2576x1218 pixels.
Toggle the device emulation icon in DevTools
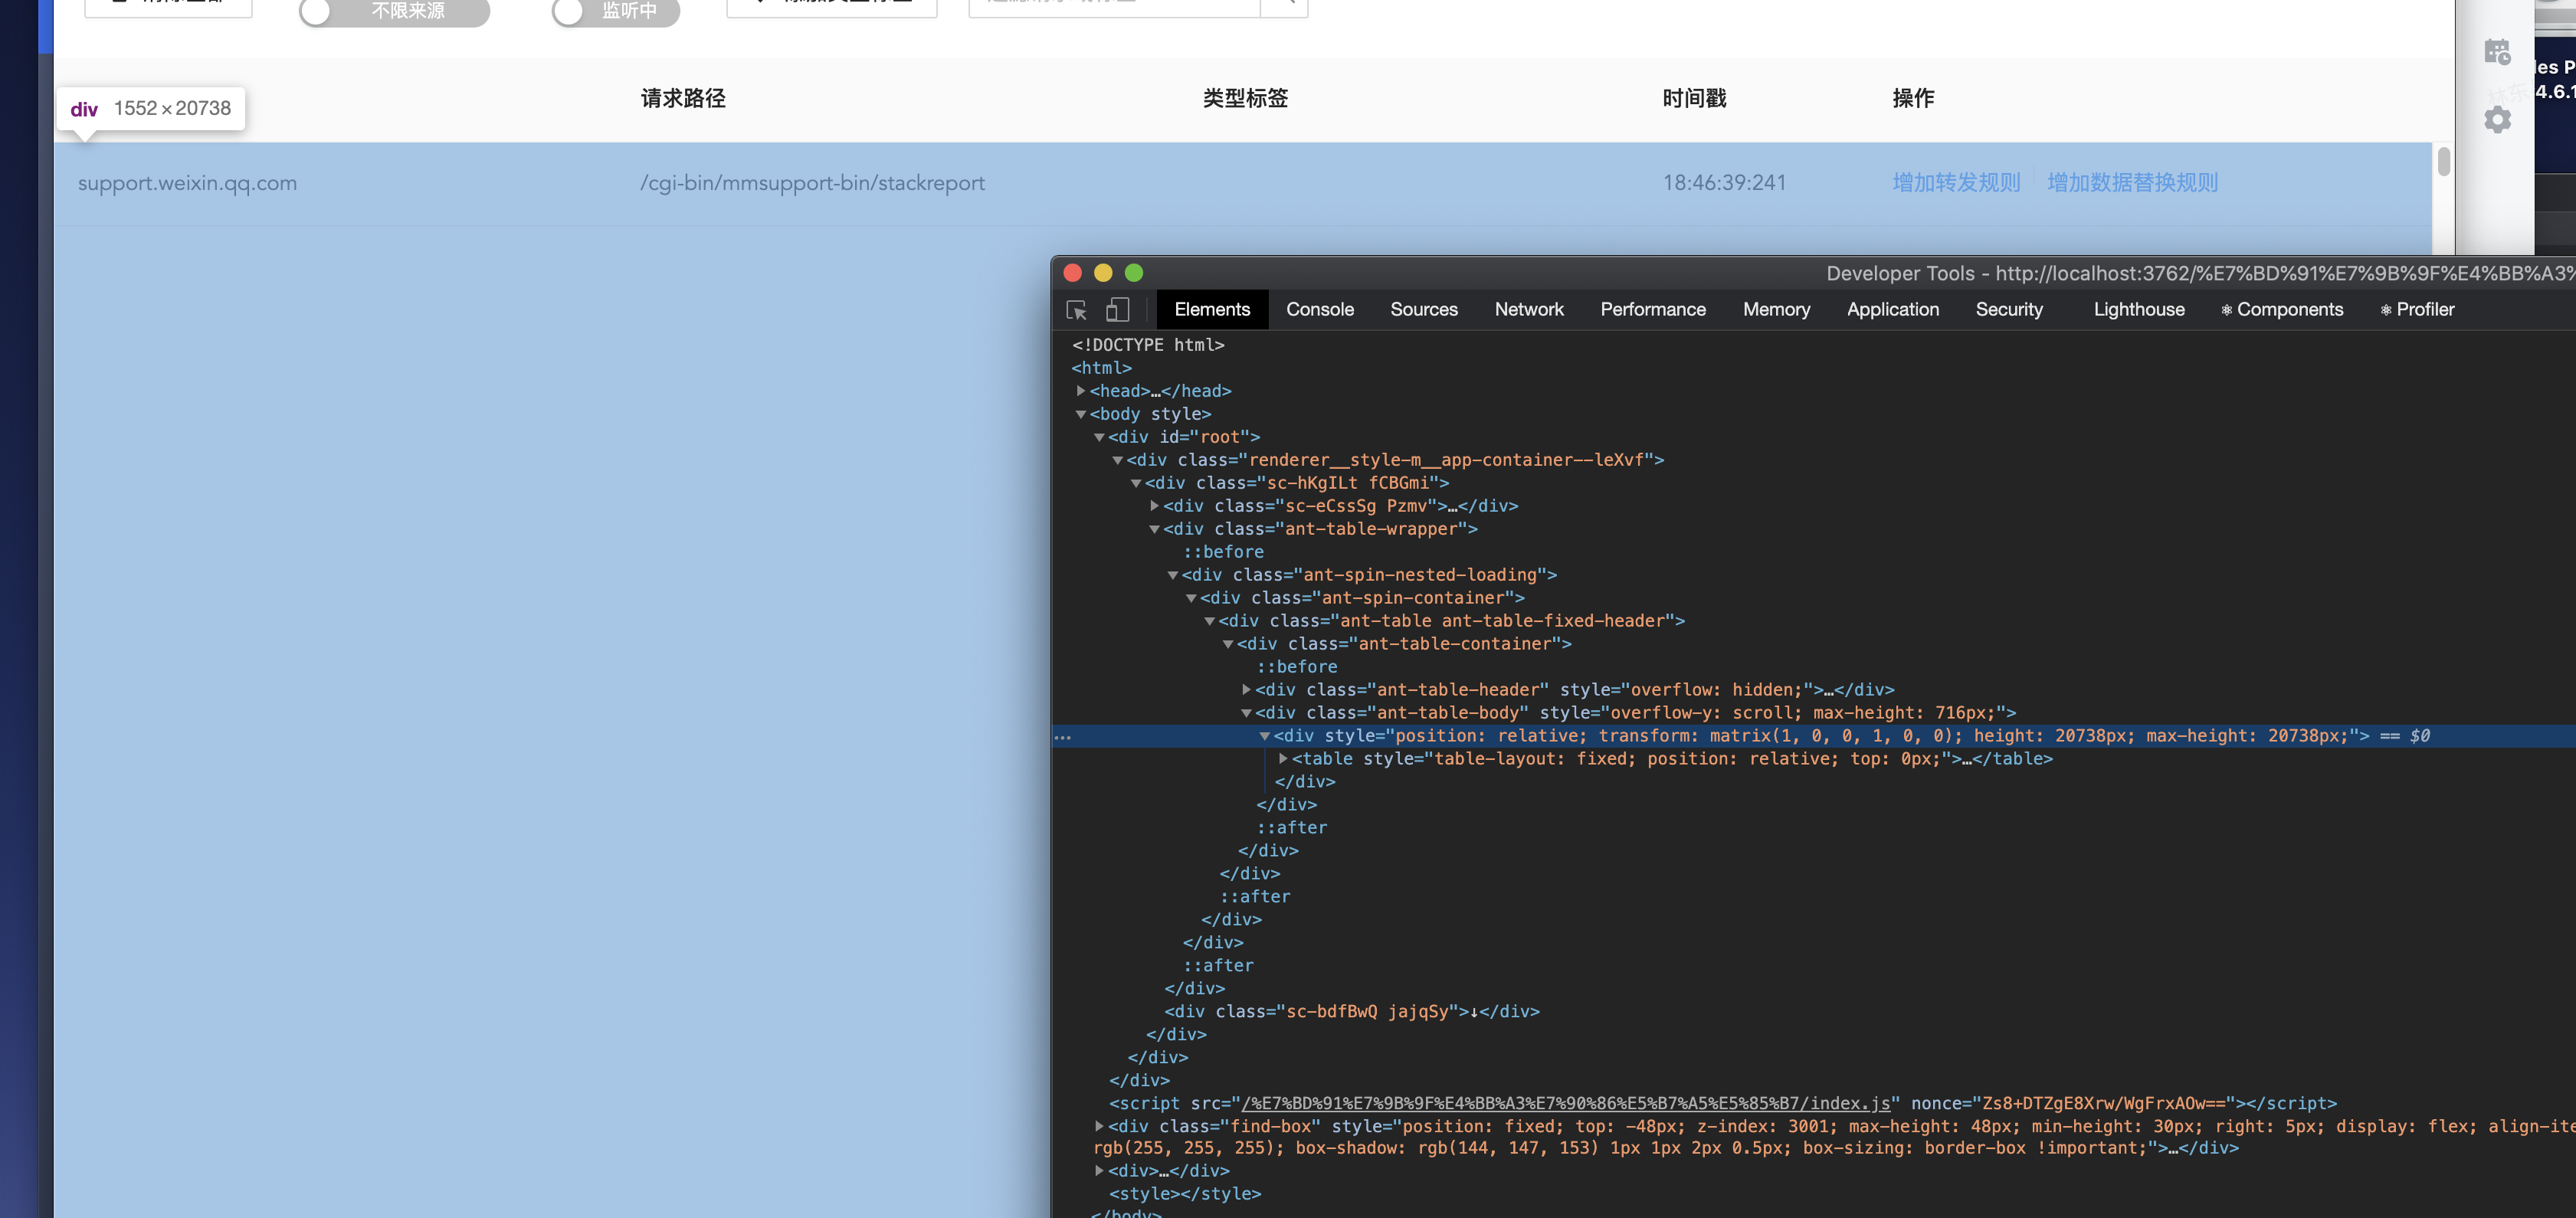coord(1117,310)
